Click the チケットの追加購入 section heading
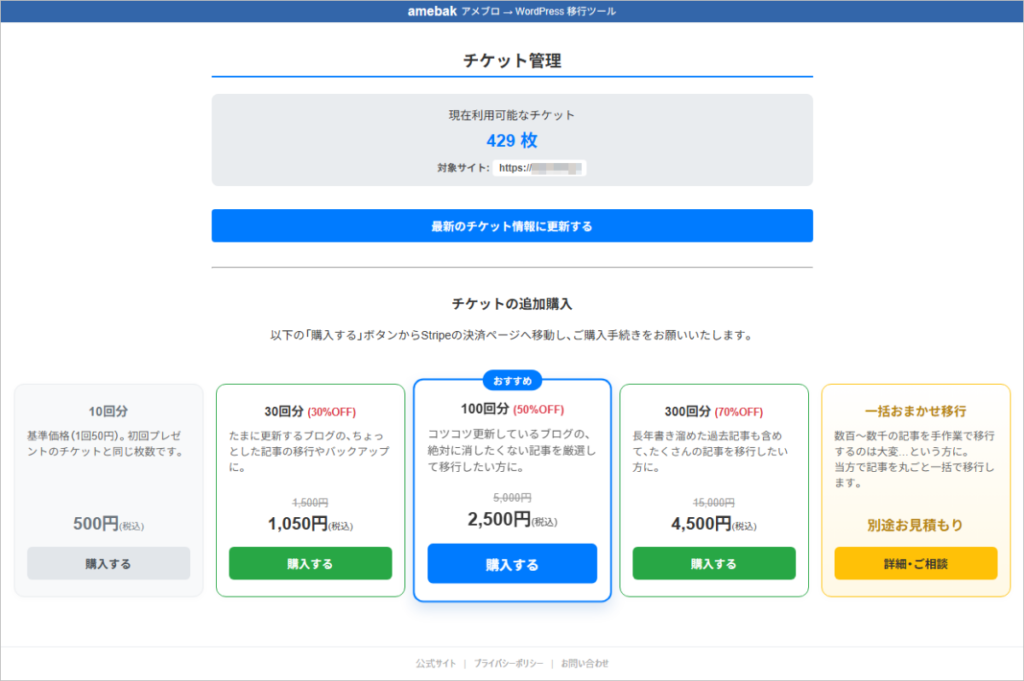The width and height of the screenshot is (1024, 681). pyautogui.click(x=512, y=303)
